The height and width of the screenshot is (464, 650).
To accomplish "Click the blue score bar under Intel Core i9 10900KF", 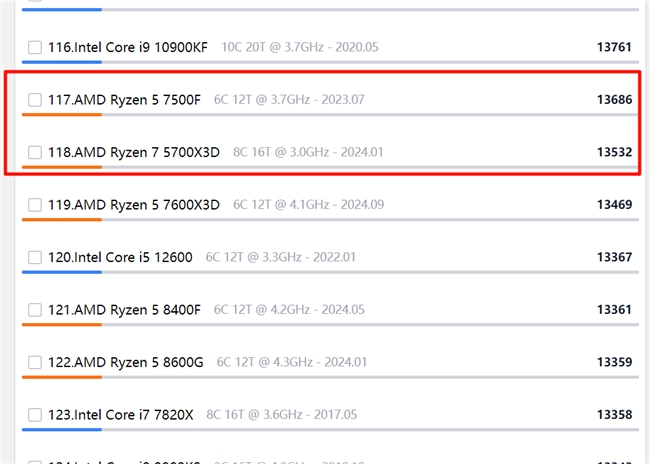I will (x=62, y=62).
